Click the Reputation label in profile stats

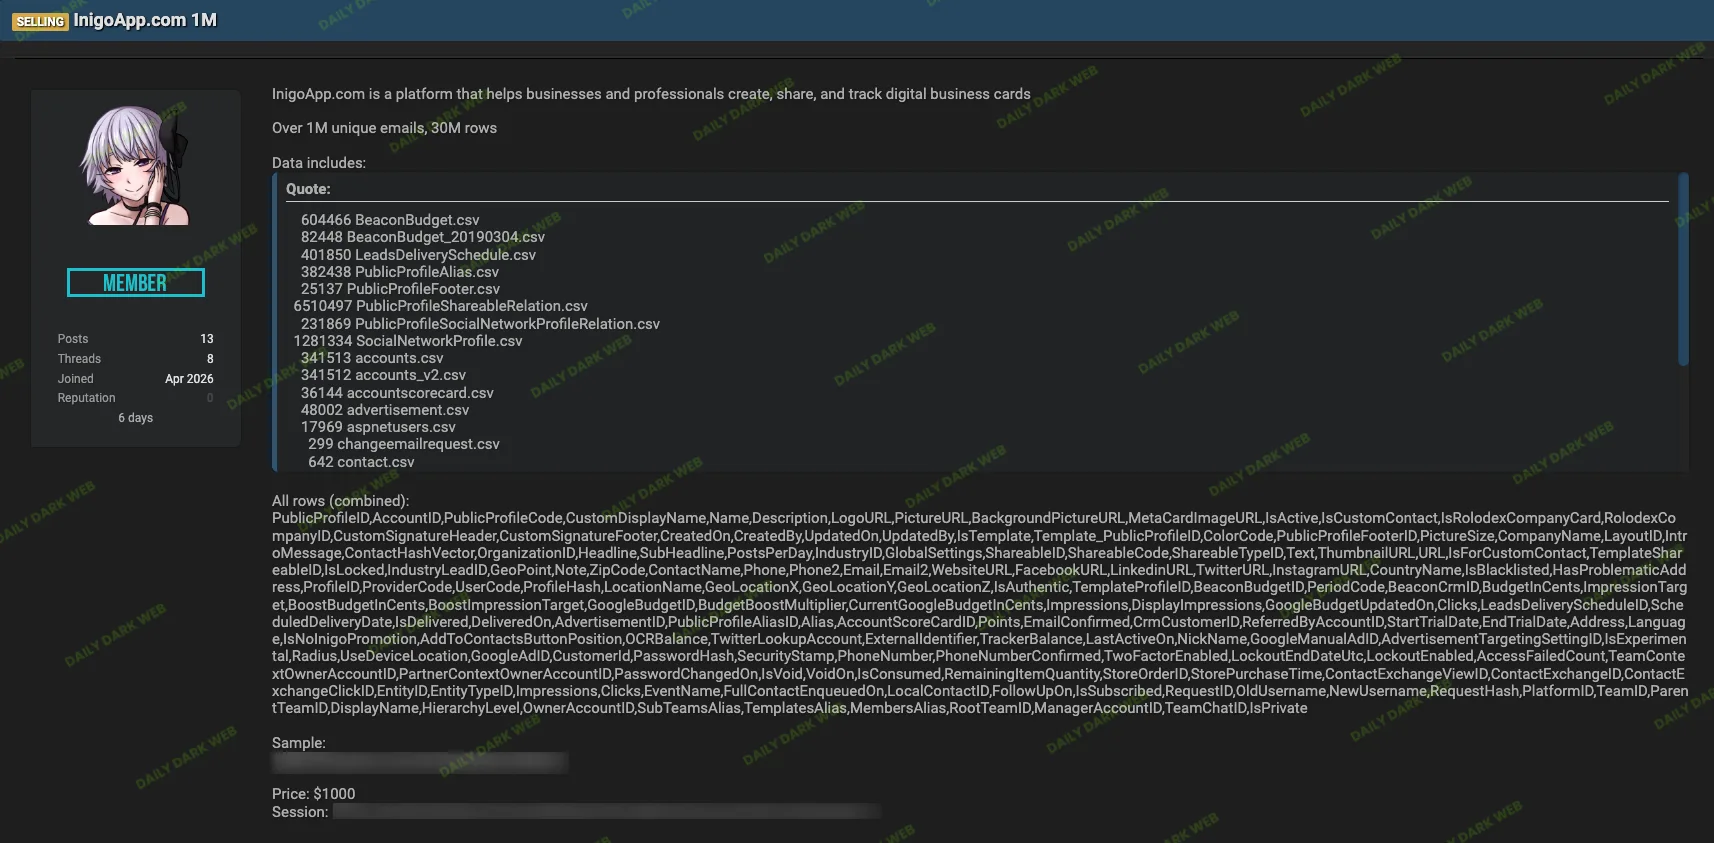coord(86,398)
